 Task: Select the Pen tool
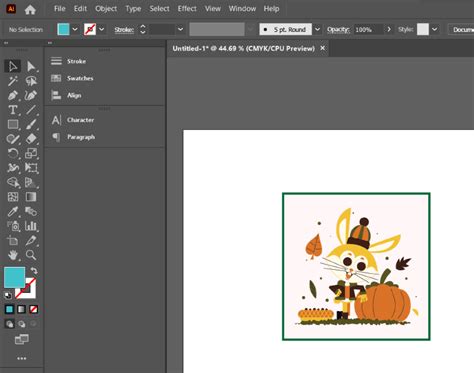pos(13,95)
